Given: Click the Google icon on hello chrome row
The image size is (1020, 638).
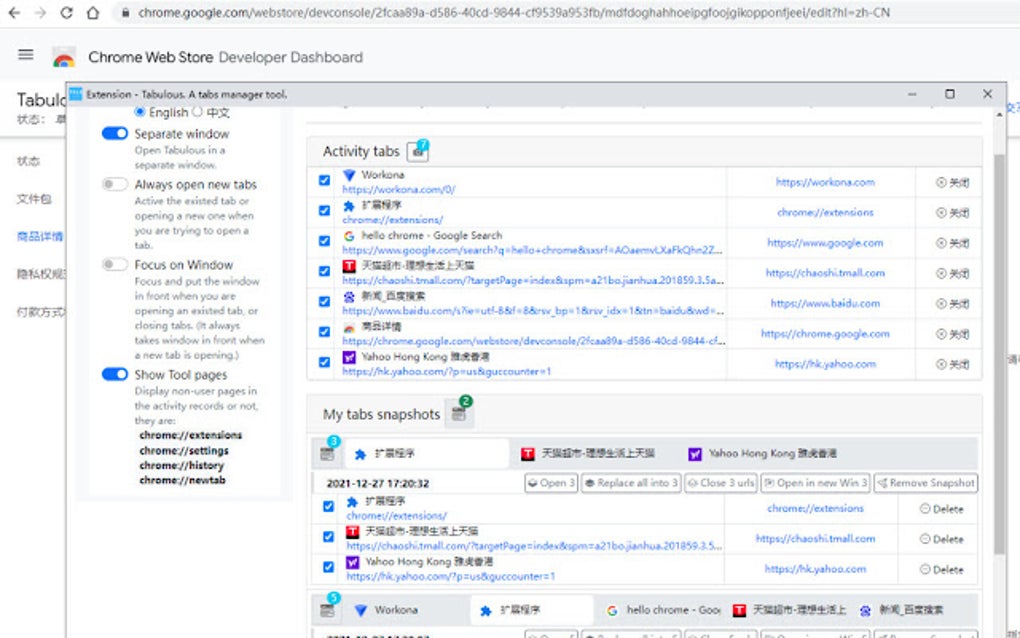Looking at the screenshot, I should point(347,236).
